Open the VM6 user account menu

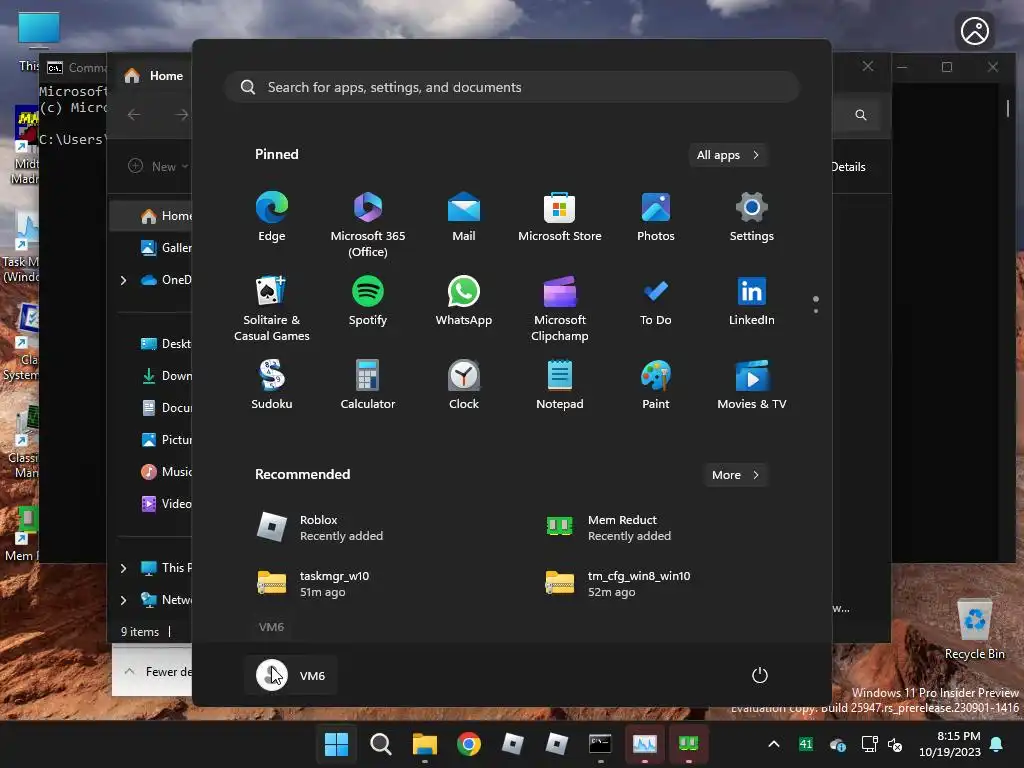coord(291,675)
